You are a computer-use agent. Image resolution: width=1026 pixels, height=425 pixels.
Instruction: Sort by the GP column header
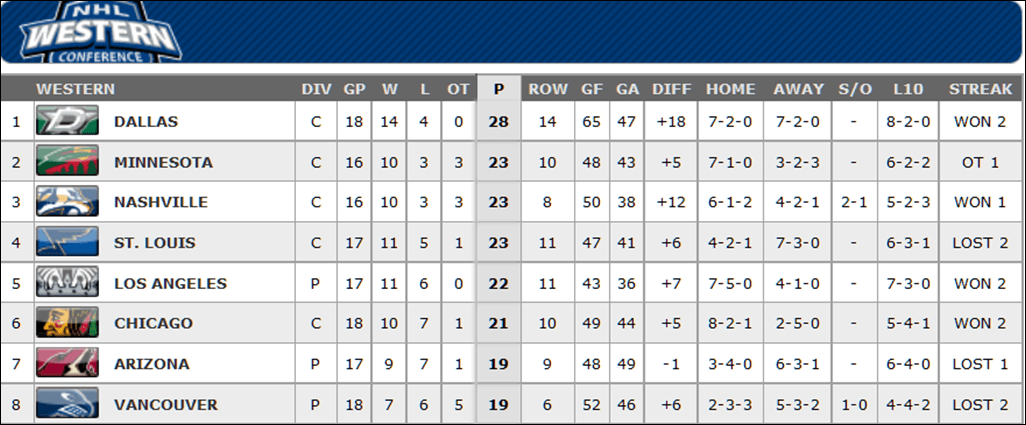(x=355, y=89)
